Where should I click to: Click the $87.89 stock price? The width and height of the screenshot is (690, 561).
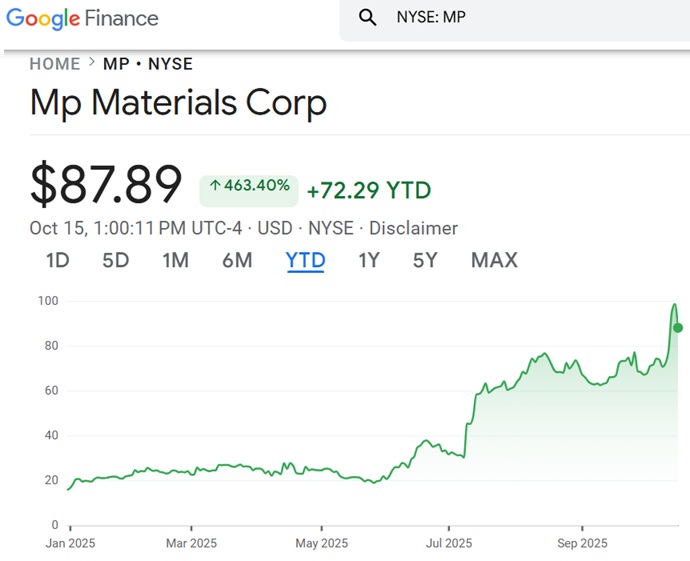tap(106, 184)
